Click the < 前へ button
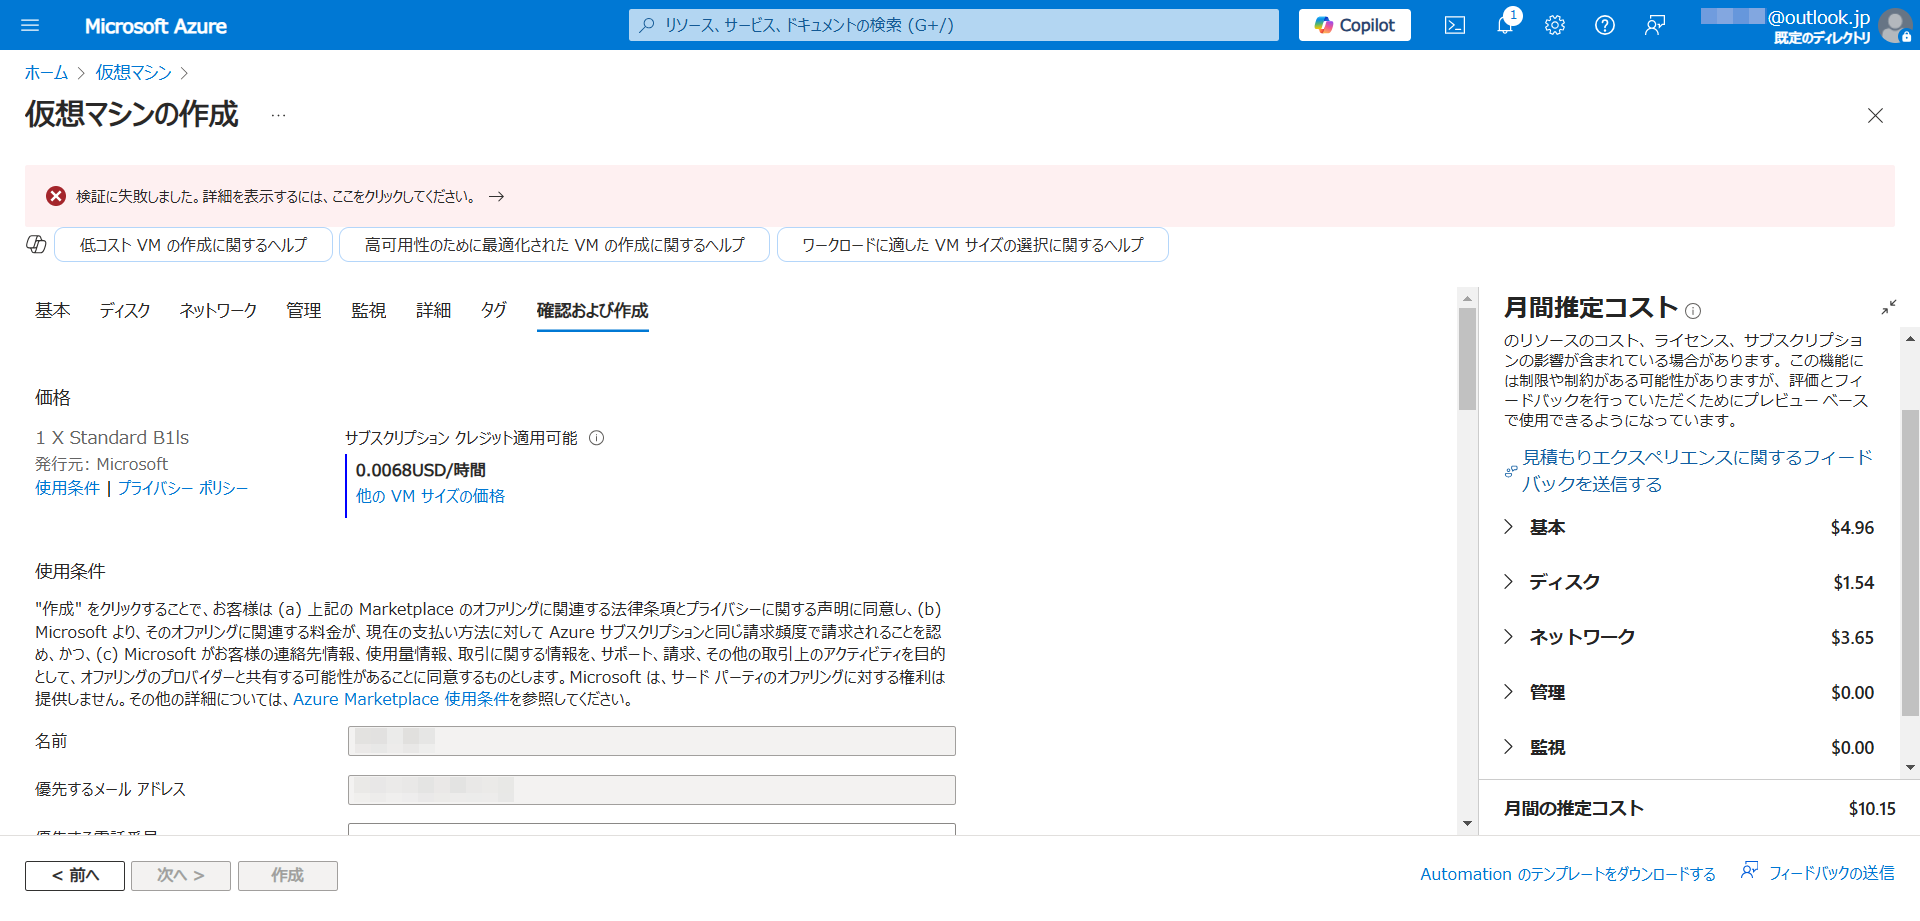 (x=75, y=875)
